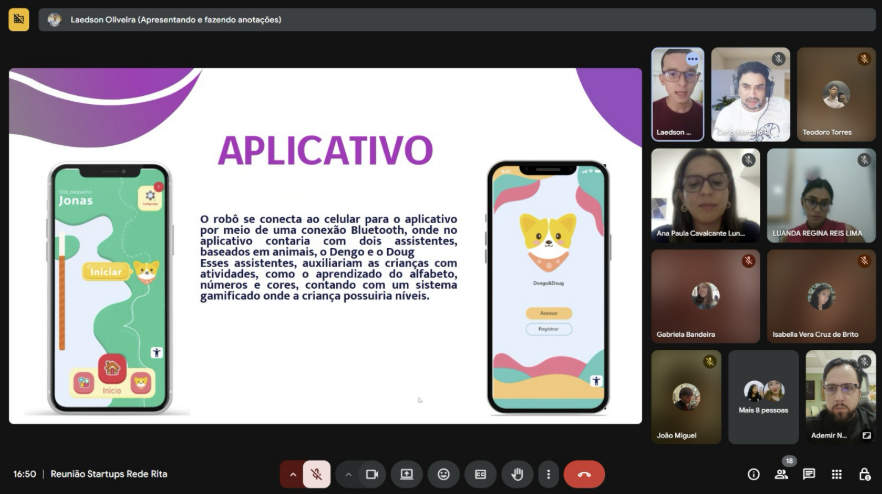Click the raise hand icon
The width and height of the screenshot is (882, 494).
pos(518,474)
